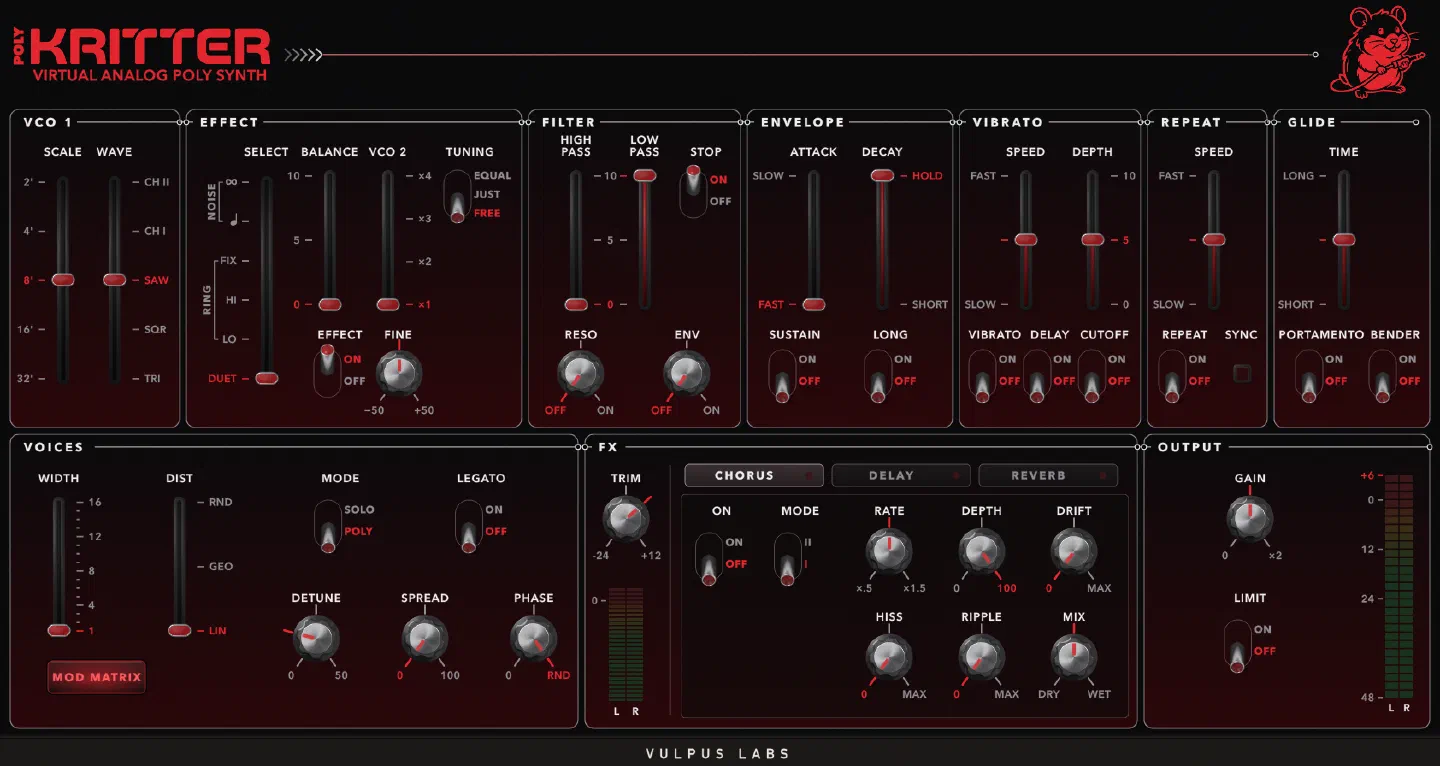1440x766 pixels.
Task: Select the SQR waveform label
Action: point(155,329)
